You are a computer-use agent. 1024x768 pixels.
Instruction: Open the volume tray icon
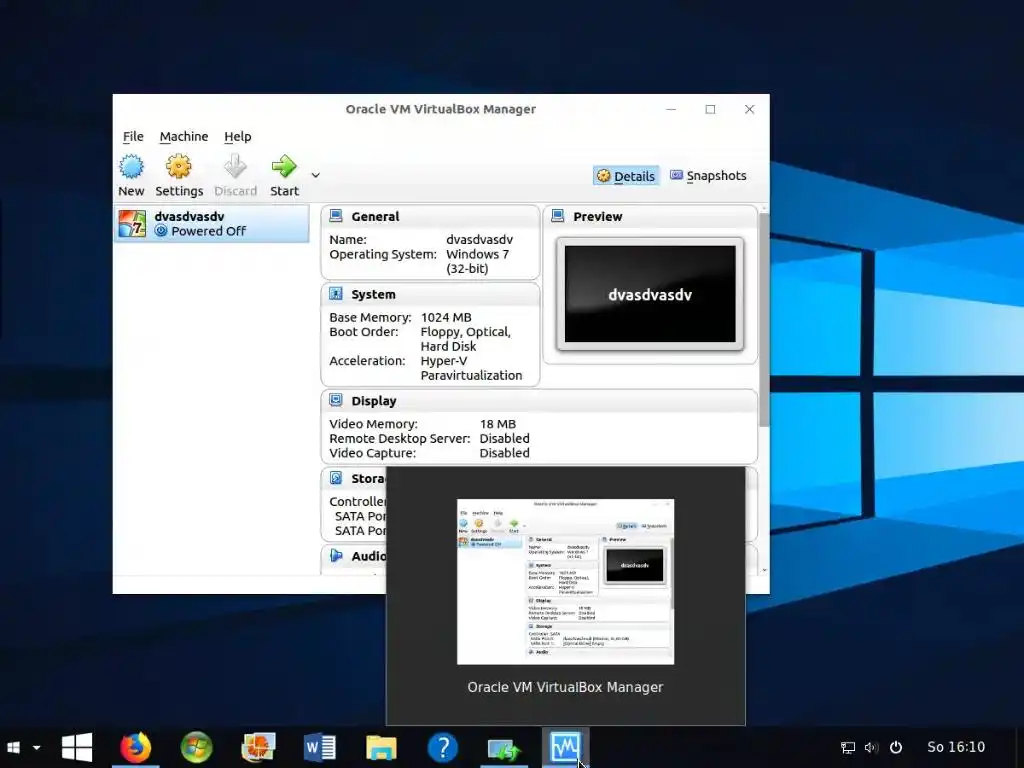[871, 747]
